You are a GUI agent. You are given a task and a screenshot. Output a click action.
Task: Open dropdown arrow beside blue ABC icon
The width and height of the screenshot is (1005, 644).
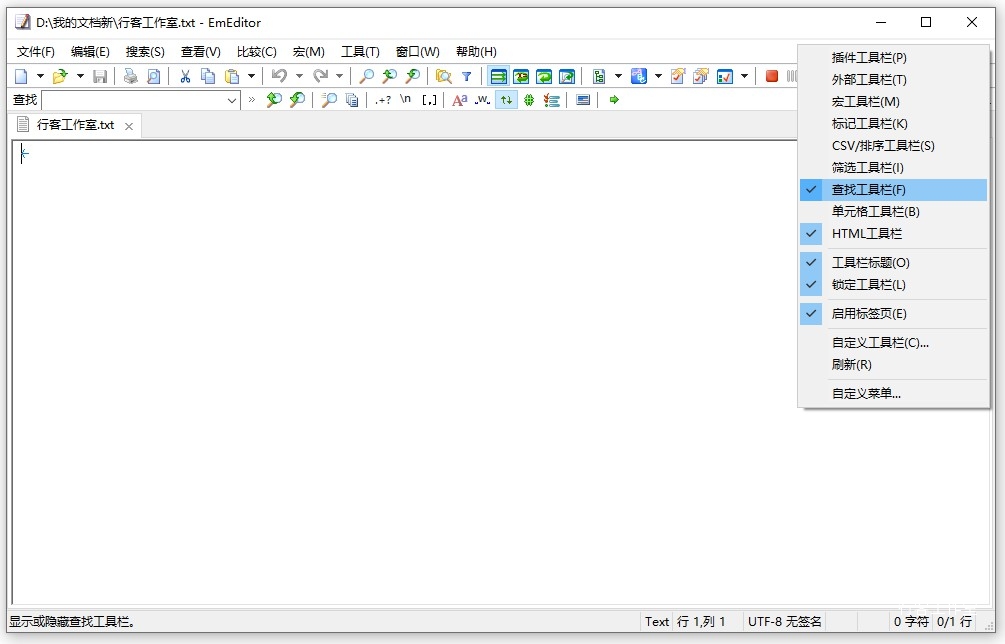[x=658, y=77]
